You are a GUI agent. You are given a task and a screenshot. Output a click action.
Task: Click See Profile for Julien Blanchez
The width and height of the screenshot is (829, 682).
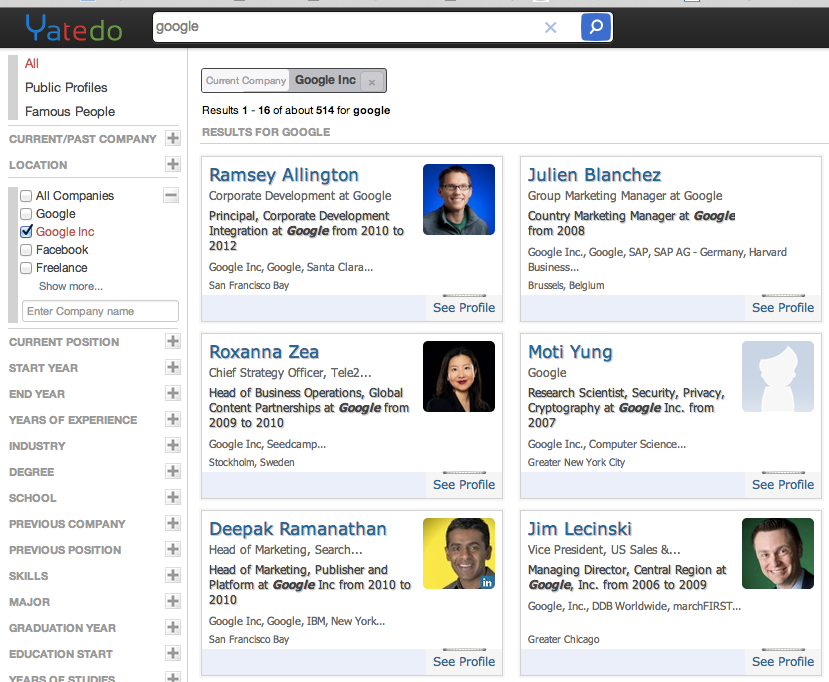(x=782, y=308)
